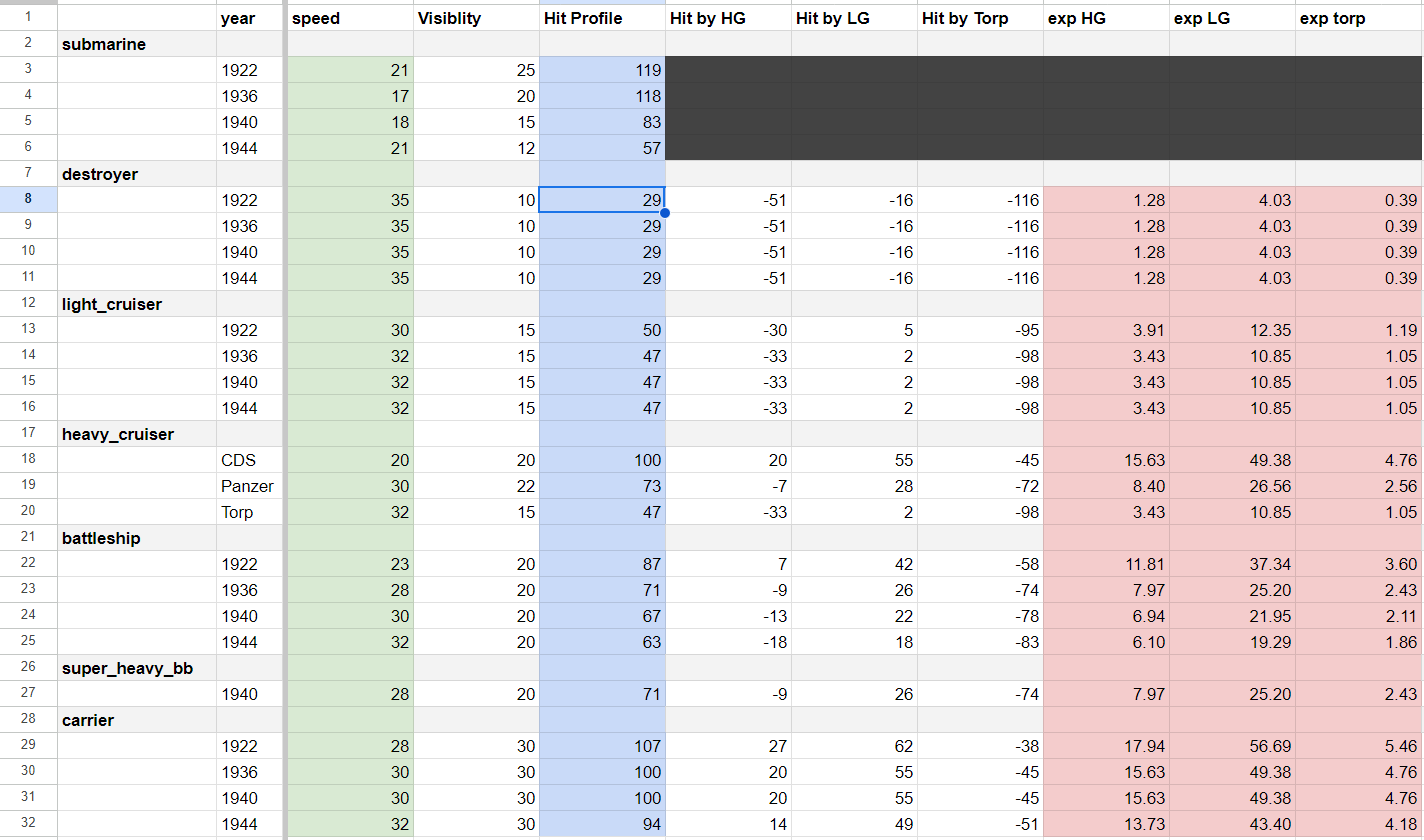Click the 'speed' column header cell

[349, 18]
